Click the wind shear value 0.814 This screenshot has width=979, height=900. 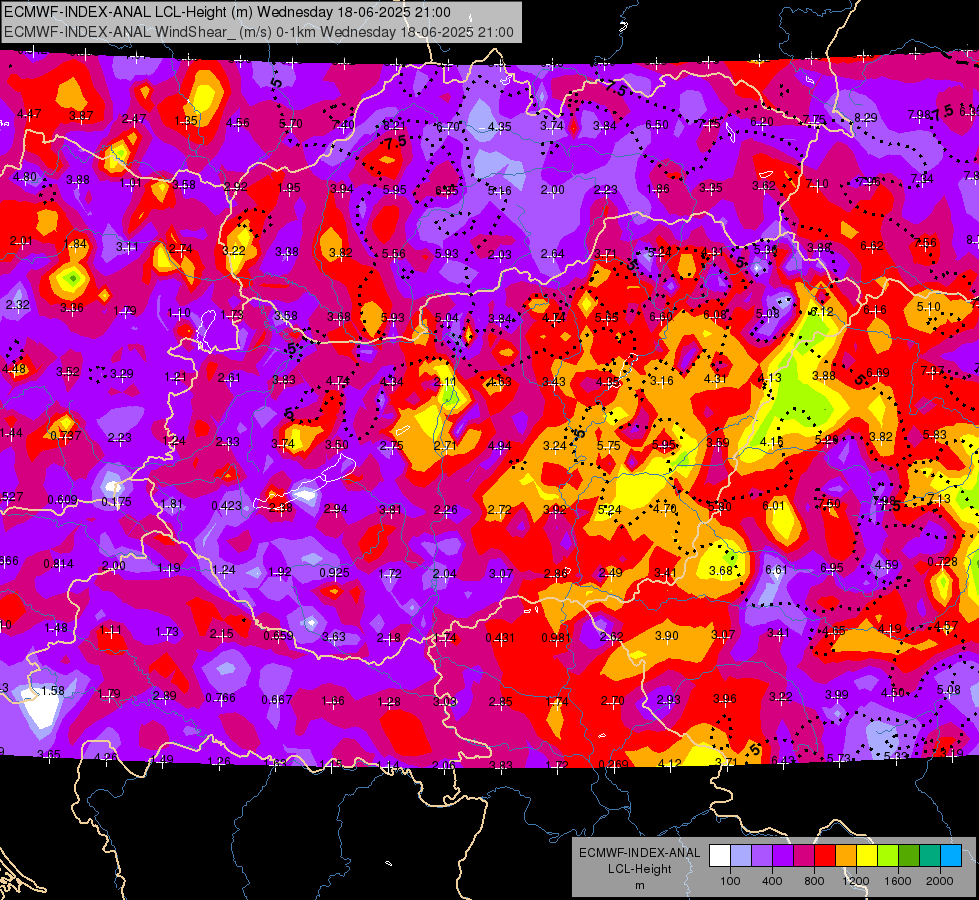(58, 563)
